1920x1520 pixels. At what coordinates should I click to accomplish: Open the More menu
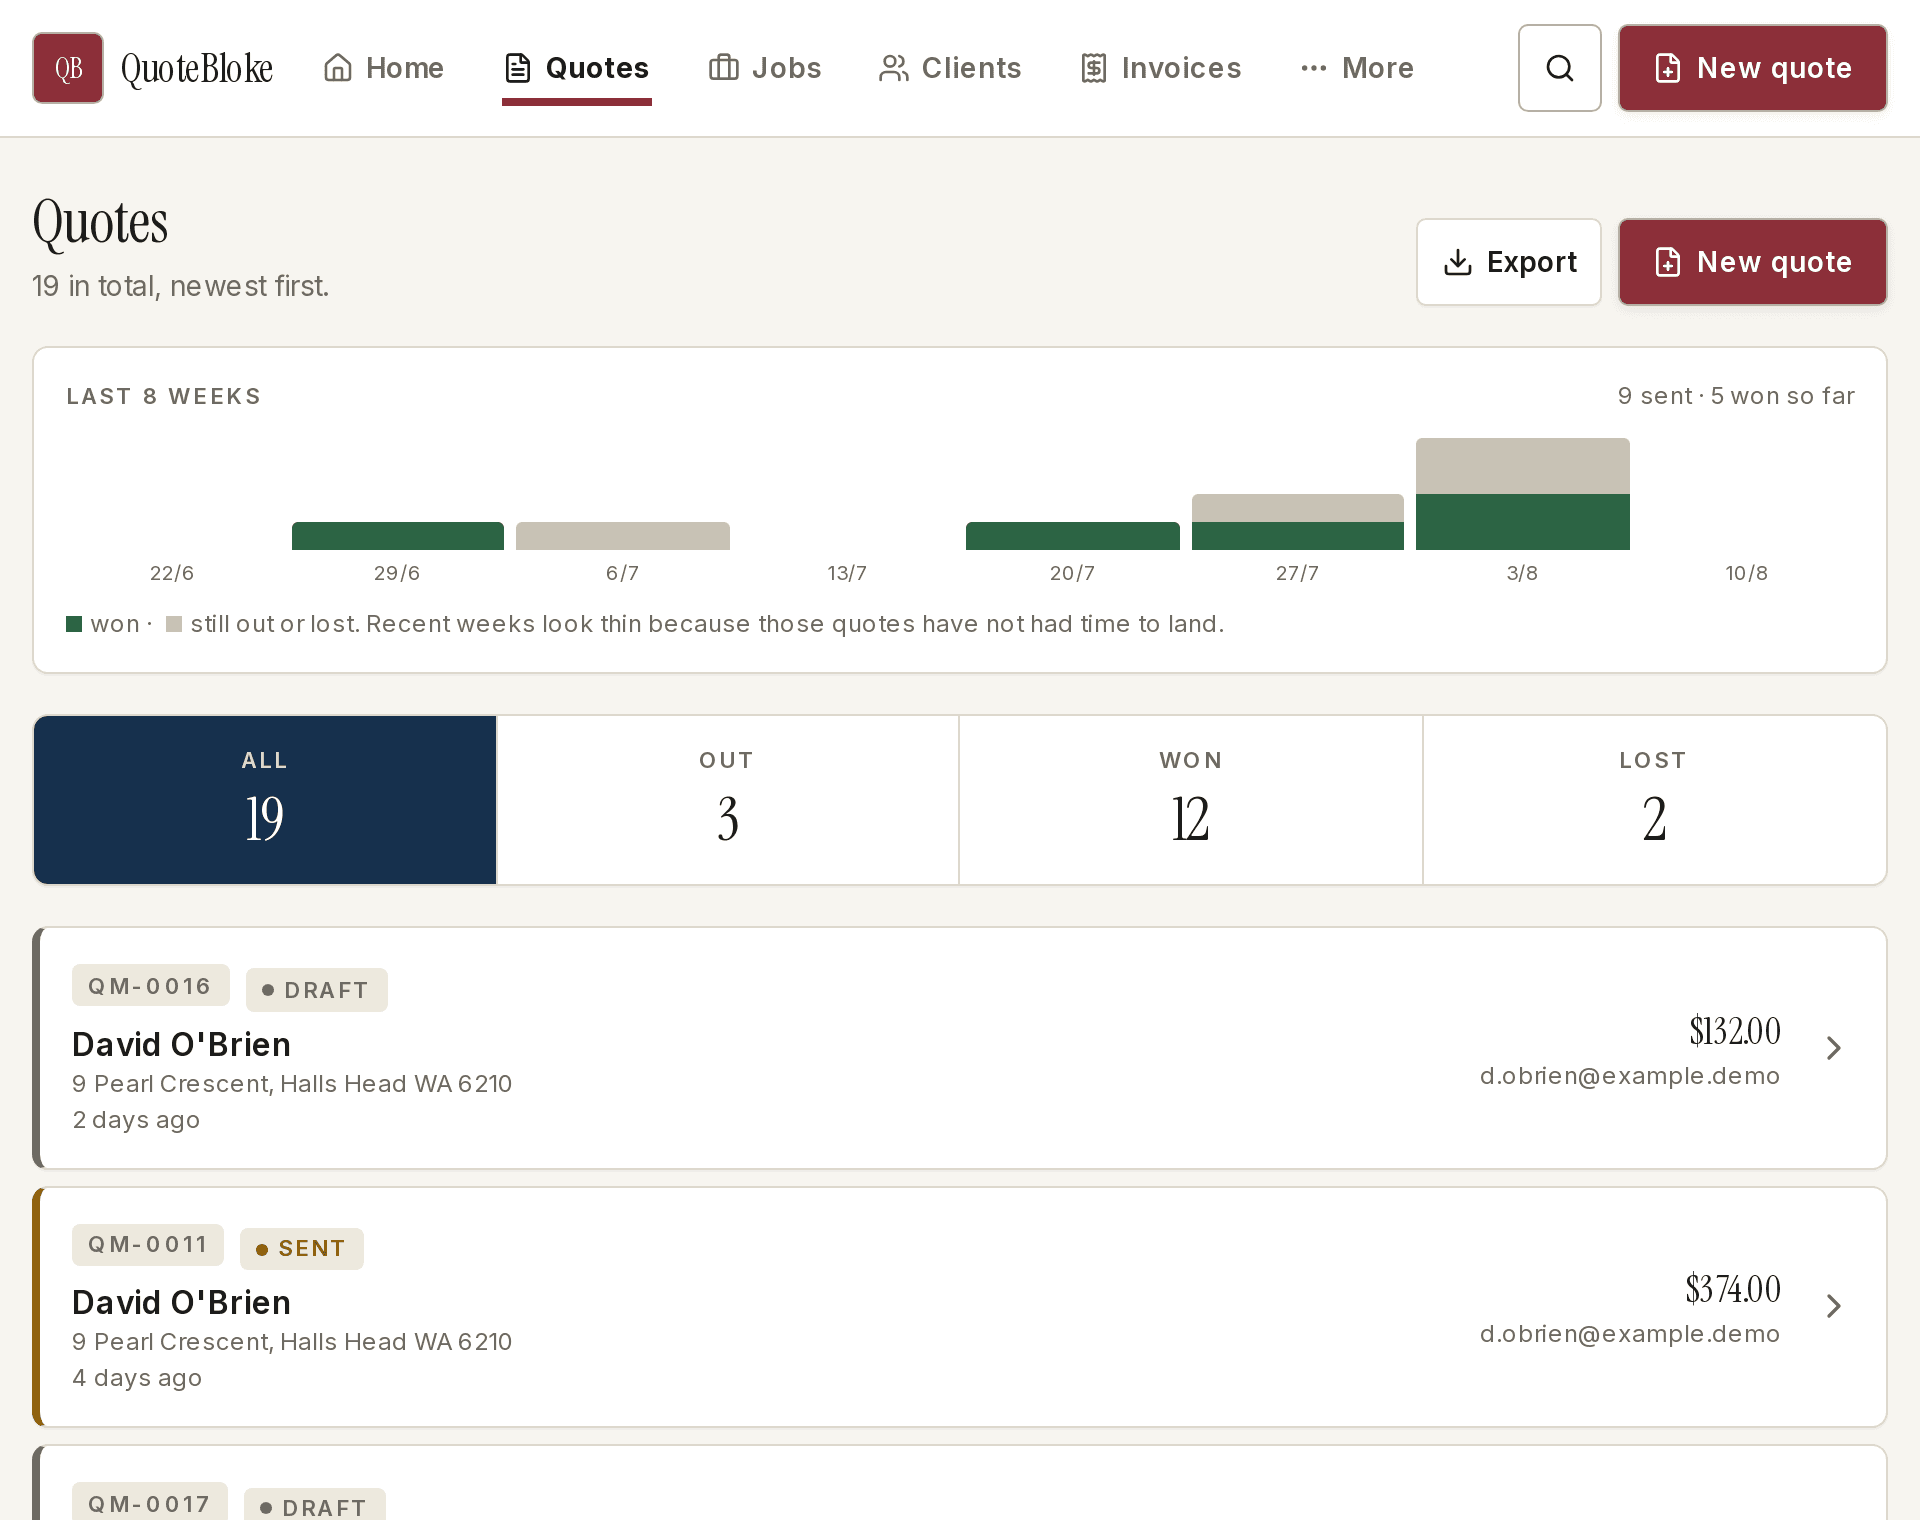point(1357,68)
